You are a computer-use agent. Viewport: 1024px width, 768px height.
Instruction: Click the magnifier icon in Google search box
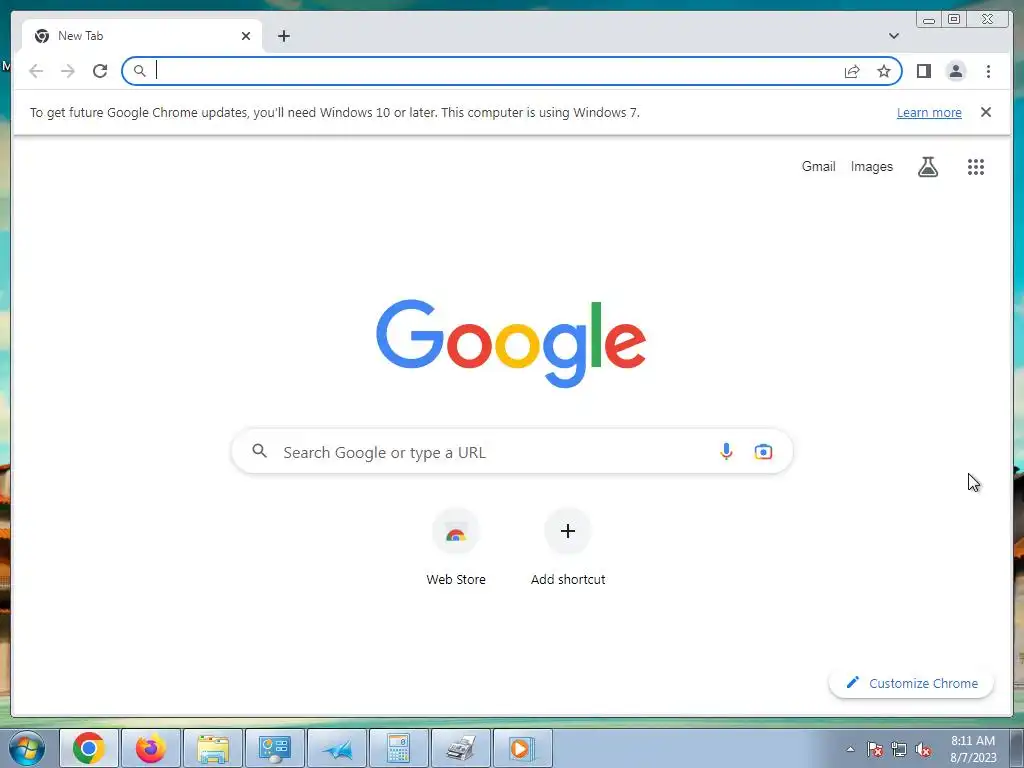(x=259, y=451)
